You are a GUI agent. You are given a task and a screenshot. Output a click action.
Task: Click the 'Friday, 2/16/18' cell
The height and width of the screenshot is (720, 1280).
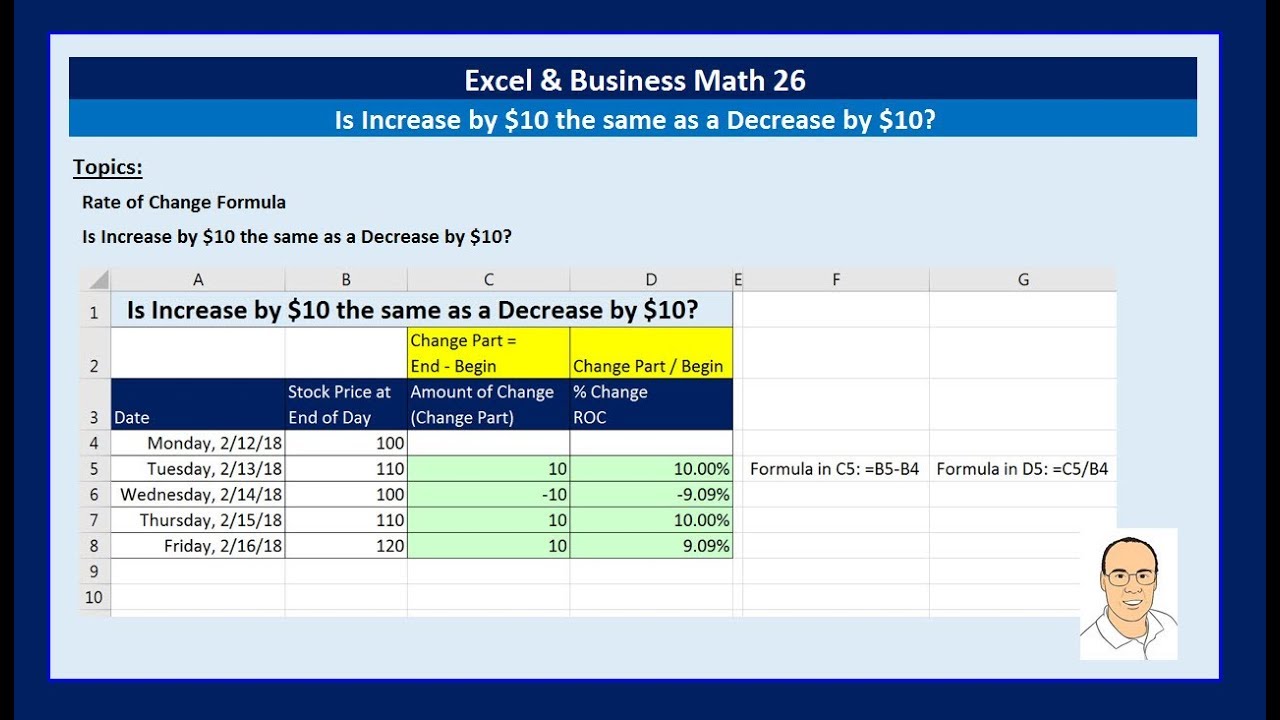198,546
